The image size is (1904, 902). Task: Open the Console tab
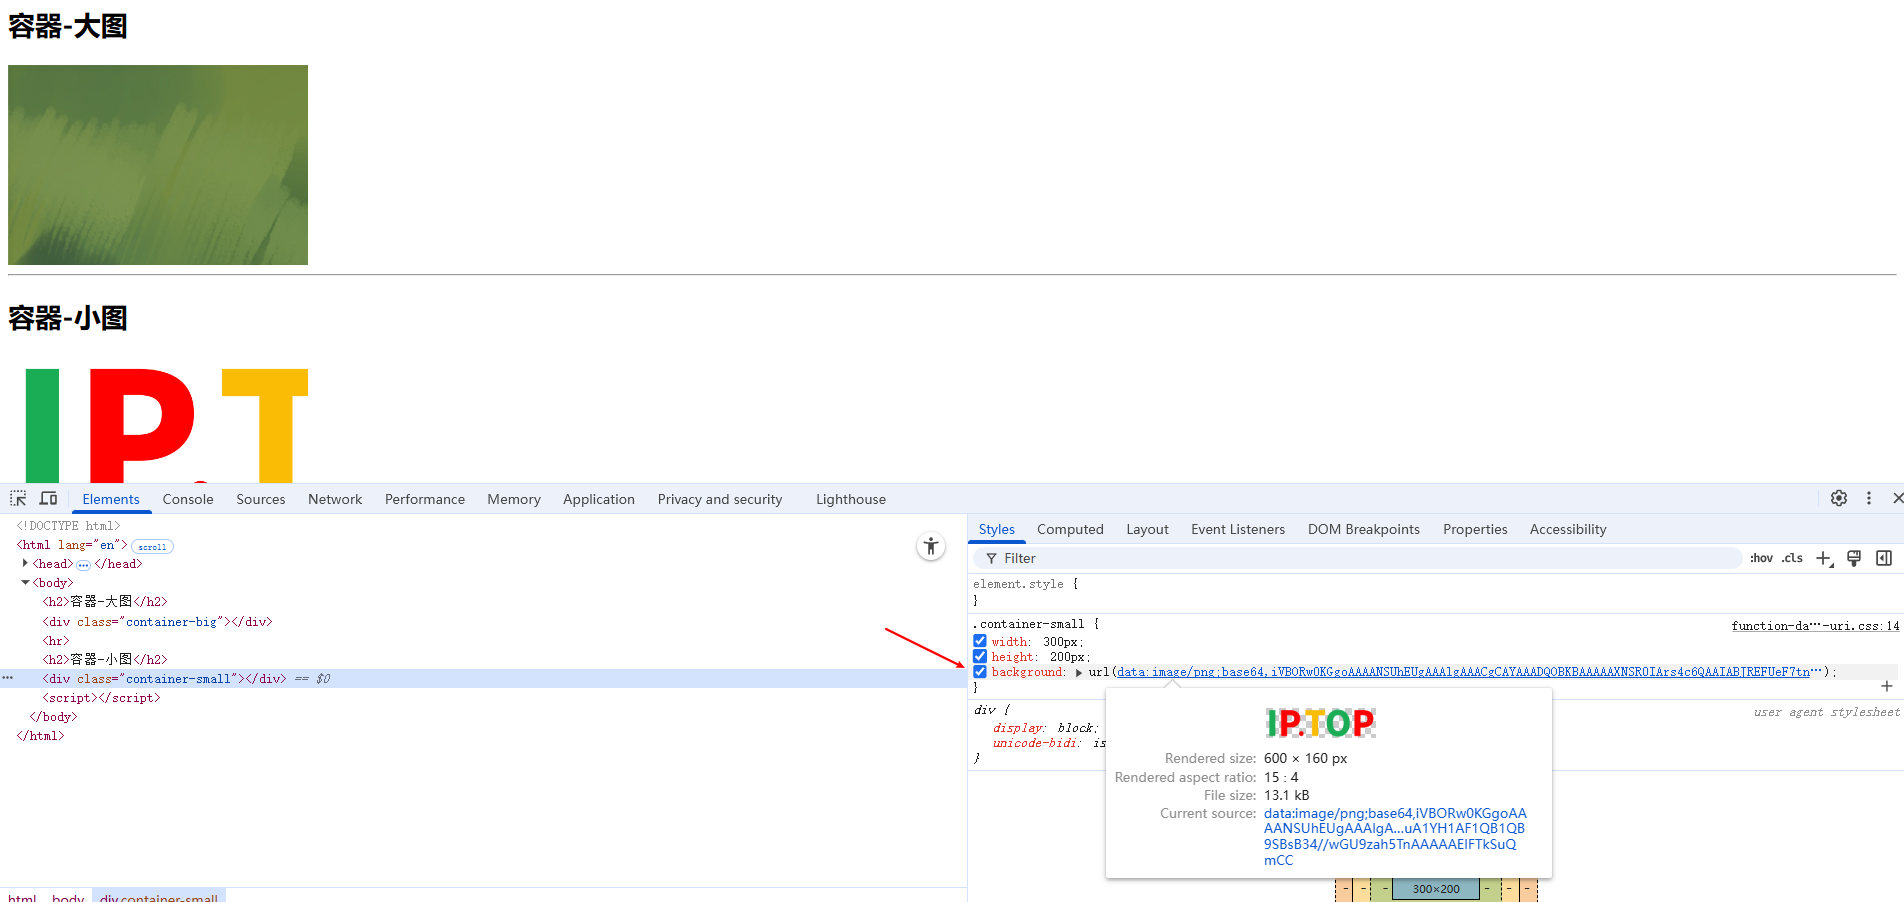click(x=188, y=499)
